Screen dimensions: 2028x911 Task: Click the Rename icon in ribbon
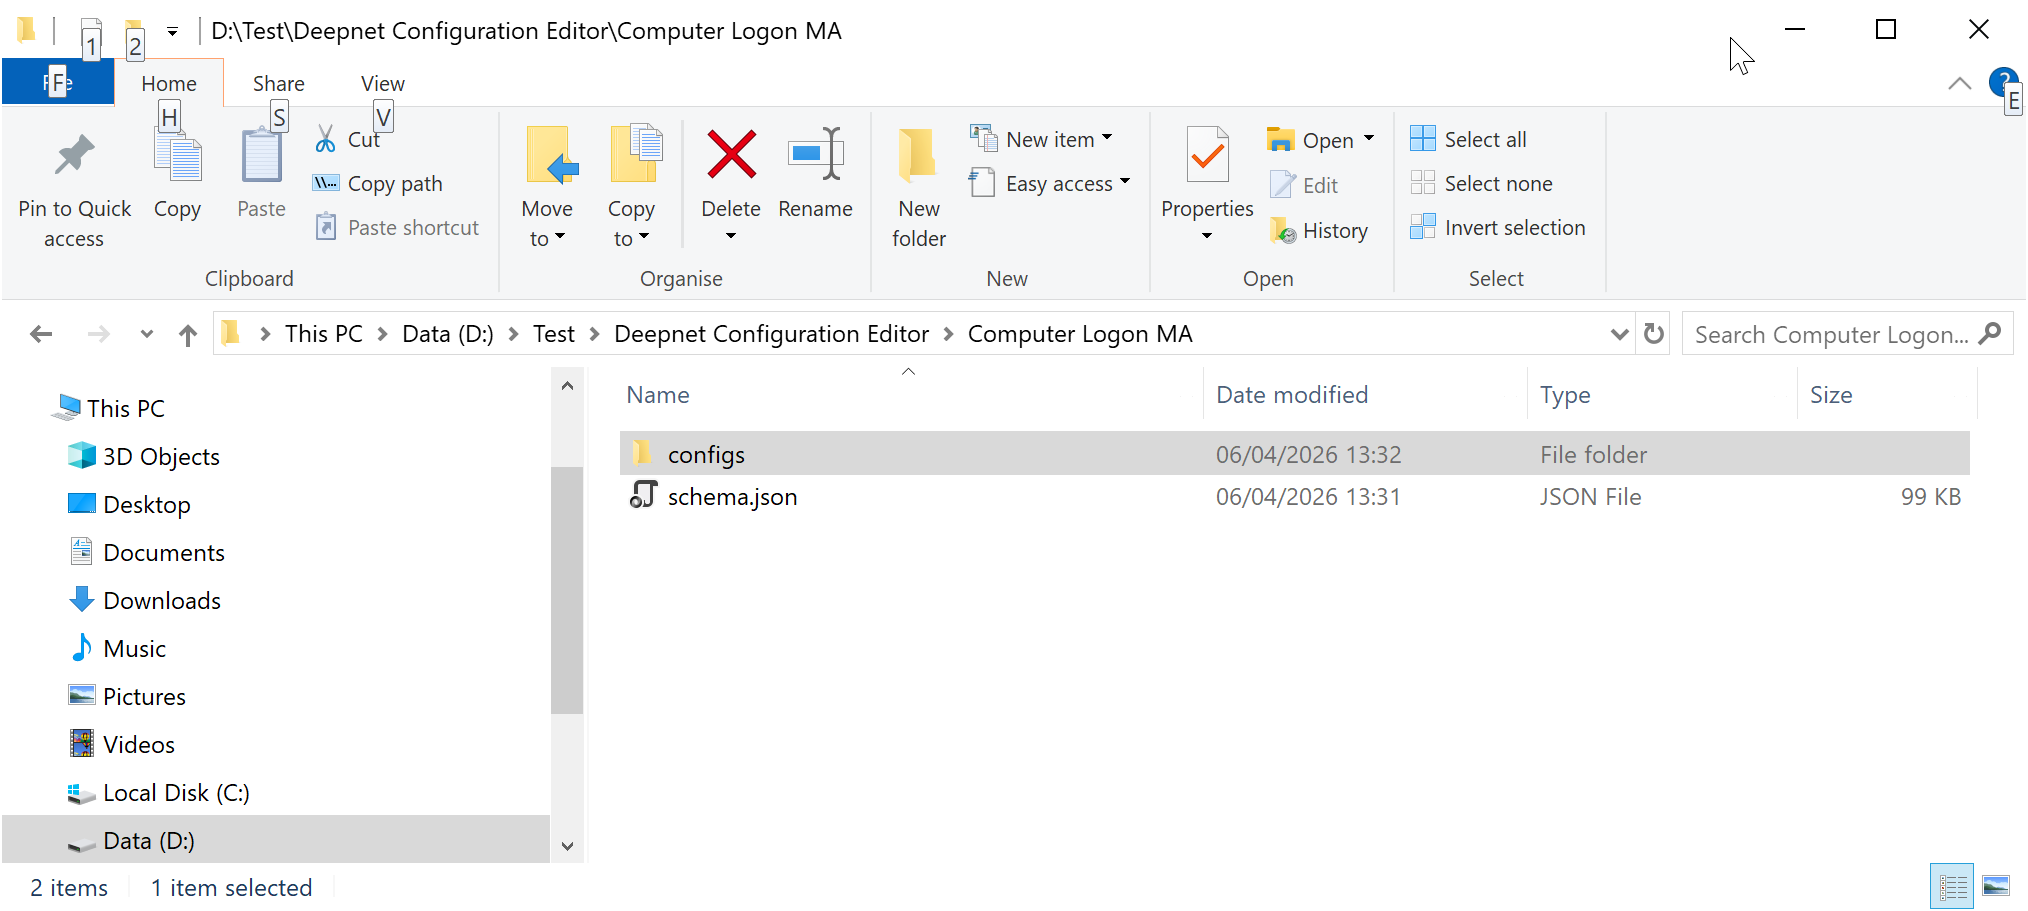tap(815, 155)
